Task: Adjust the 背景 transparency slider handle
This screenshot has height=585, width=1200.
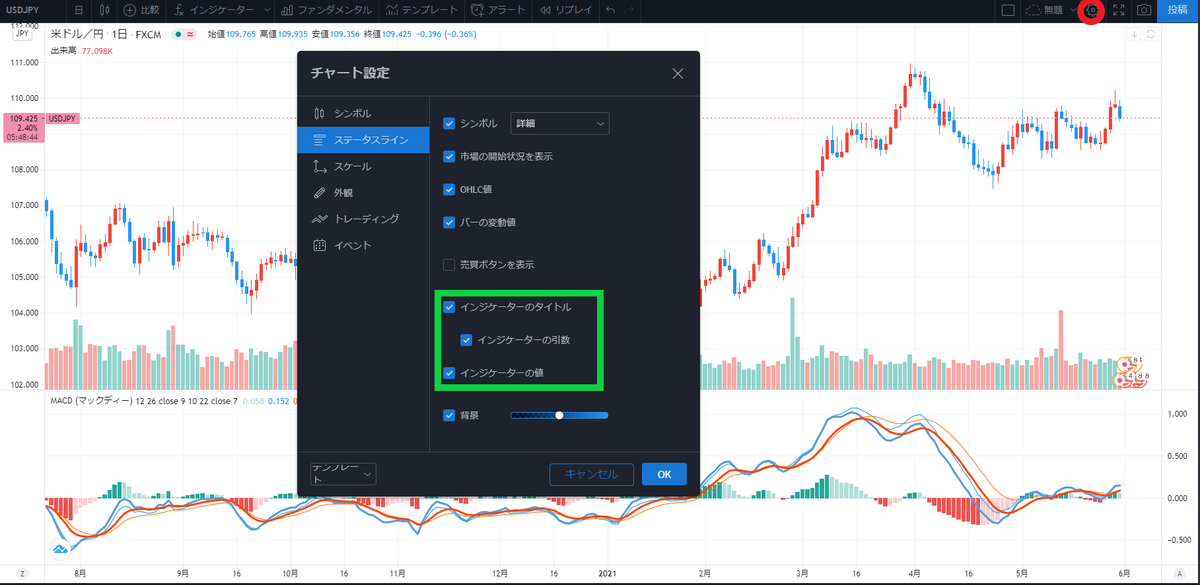Action: (560, 415)
